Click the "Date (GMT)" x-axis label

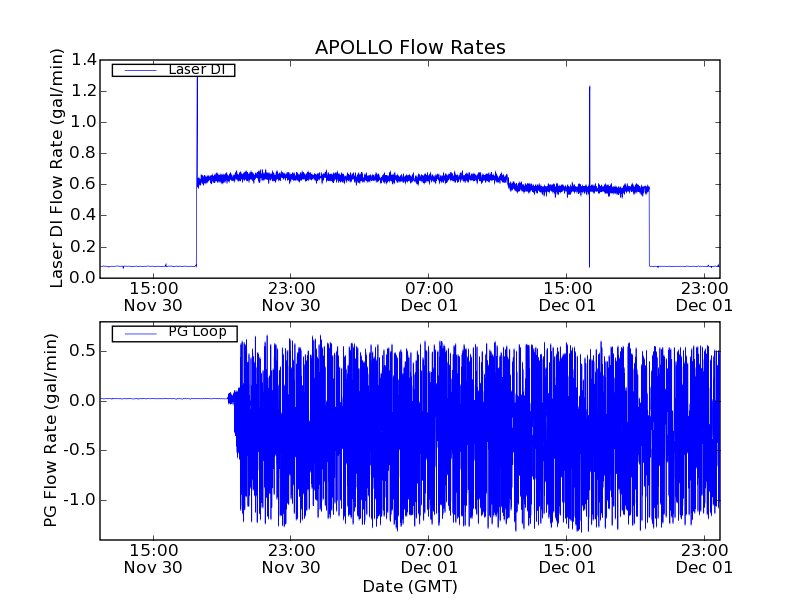point(410,587)
